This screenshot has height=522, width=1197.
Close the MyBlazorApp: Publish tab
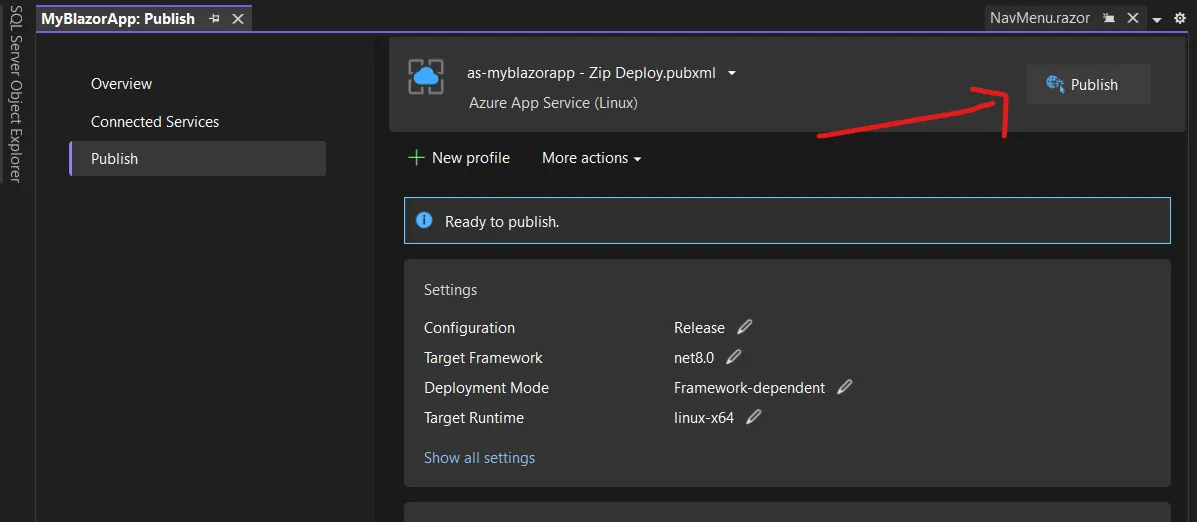(x=237, y=18)
